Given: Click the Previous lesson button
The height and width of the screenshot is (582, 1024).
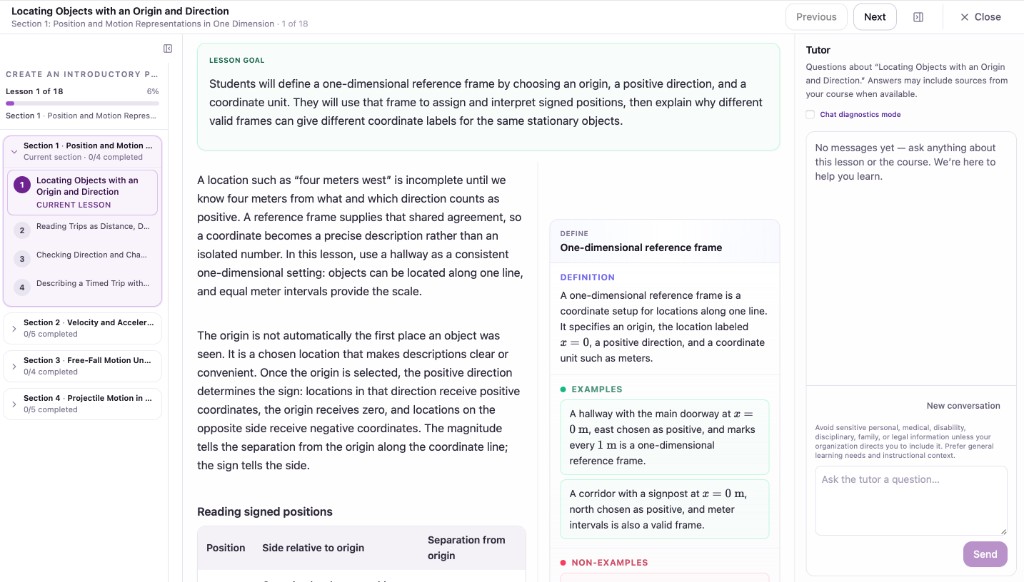Looking at the screenshot, I should [816, 17].
